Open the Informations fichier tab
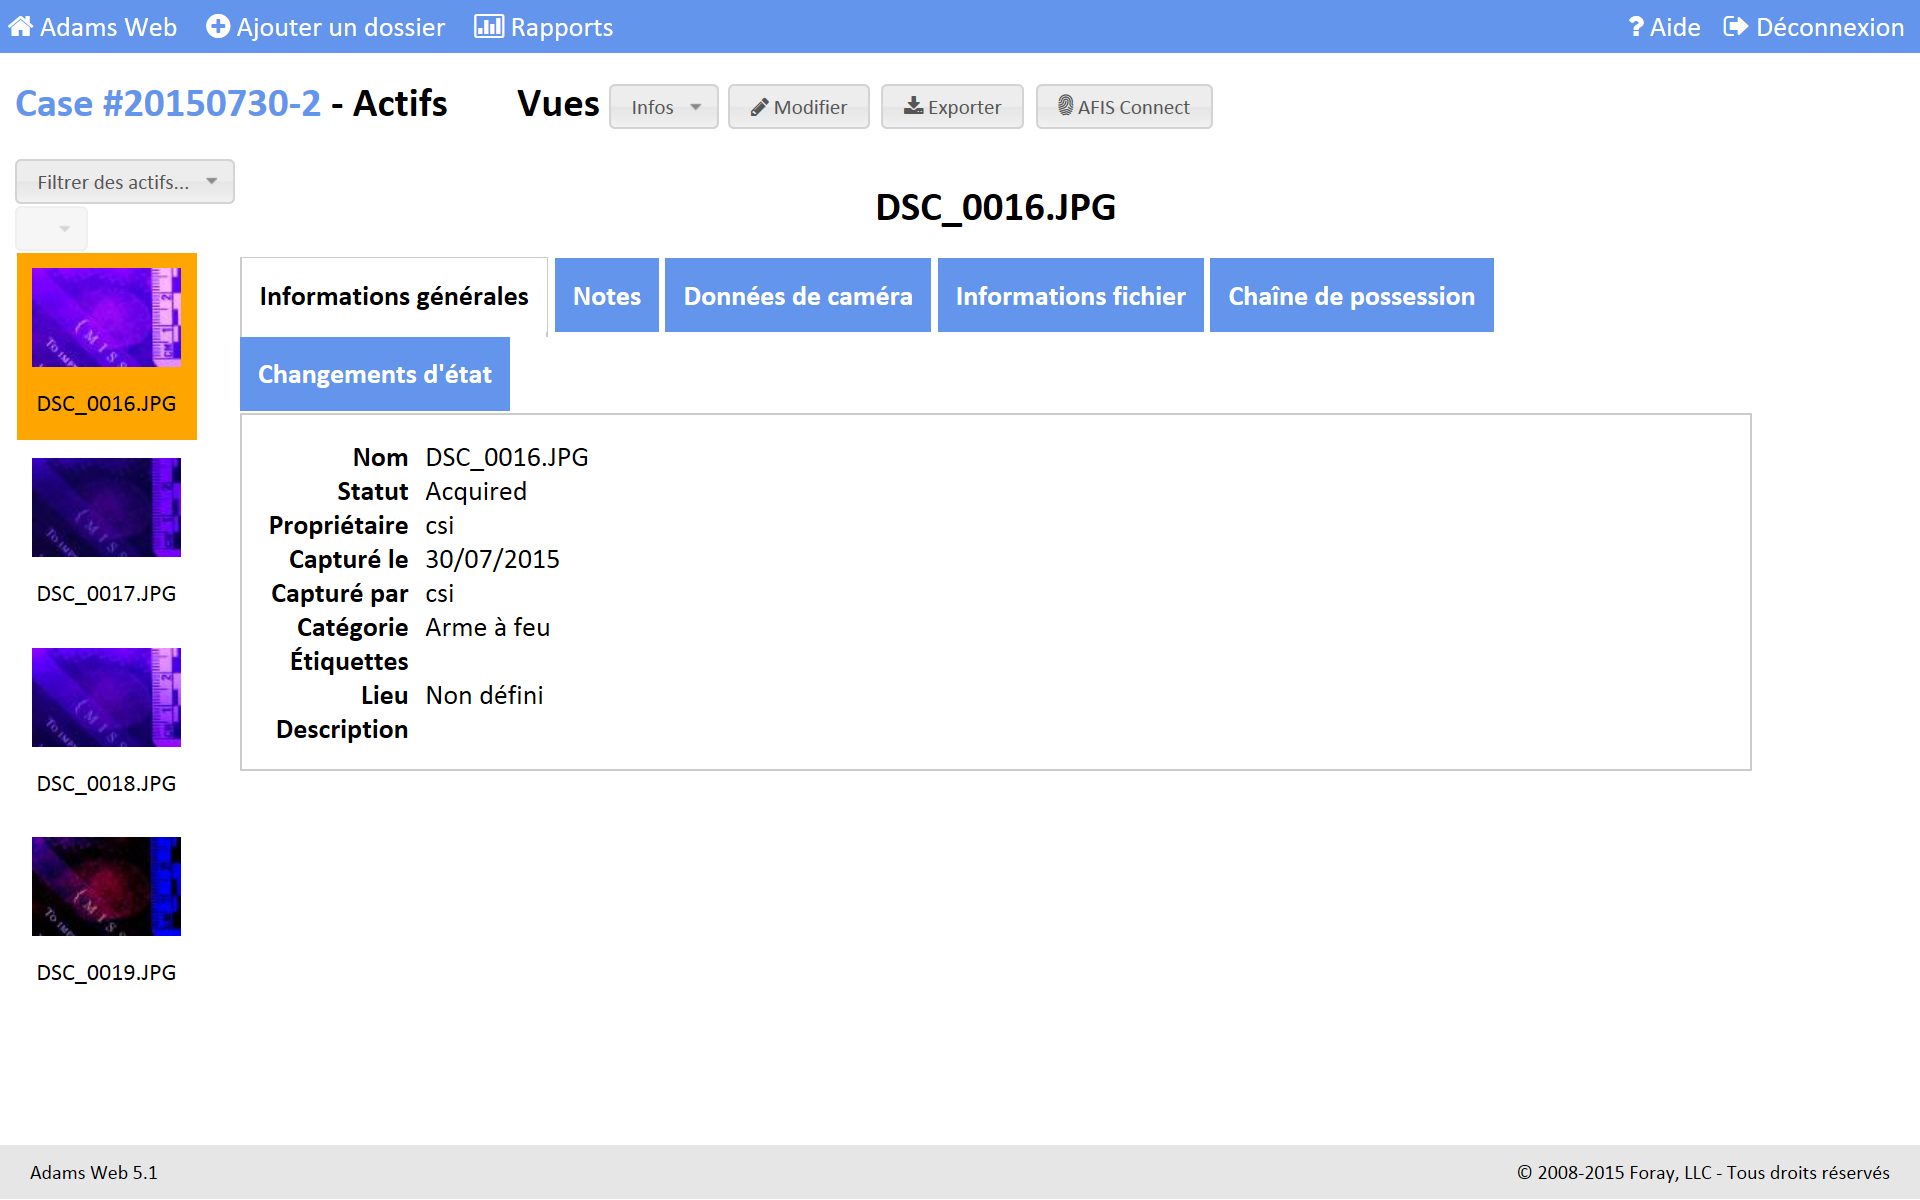1920x1200 pixels. (x=1070, y=296)
